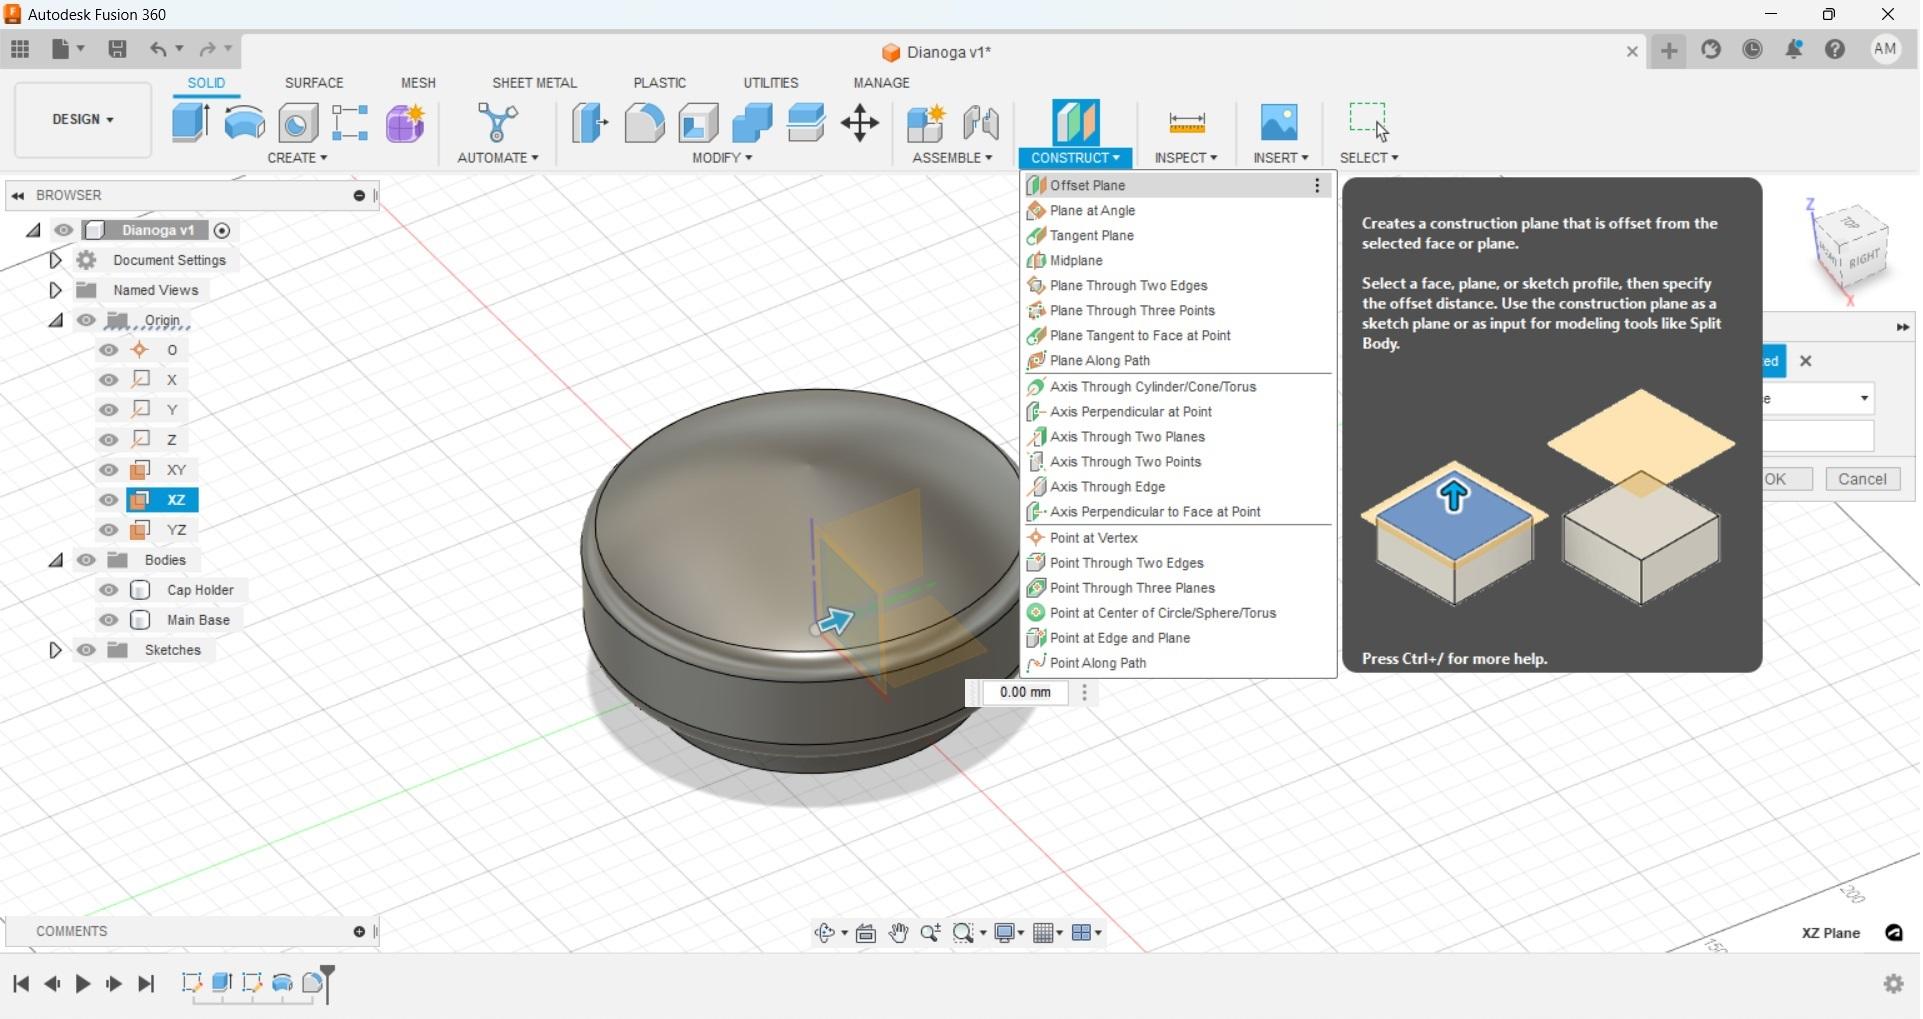Select the Pan hand tool
The image size is (1923, 1019).
(898, 933)
